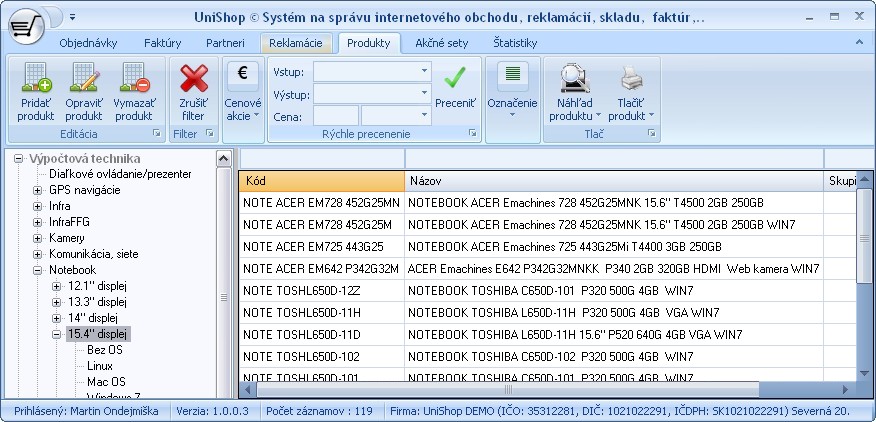Image resolution: width=876 pixels, height=422 pixels.
Task: Click the filter row cell above Kód
Action: click(322, 159)
